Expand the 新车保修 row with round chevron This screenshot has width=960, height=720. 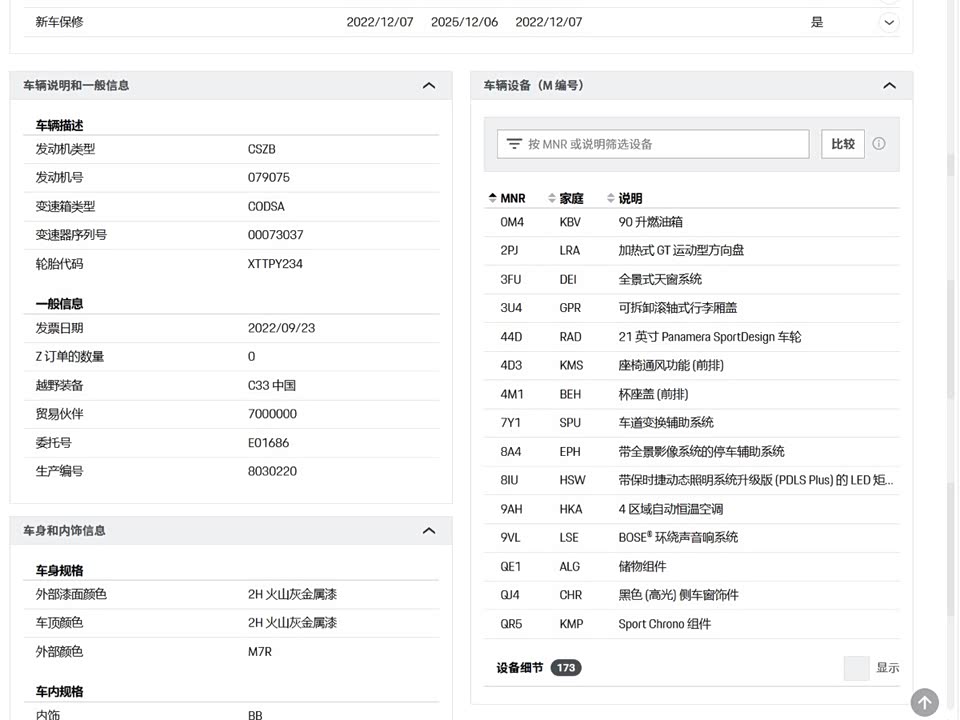pos(889,22)
